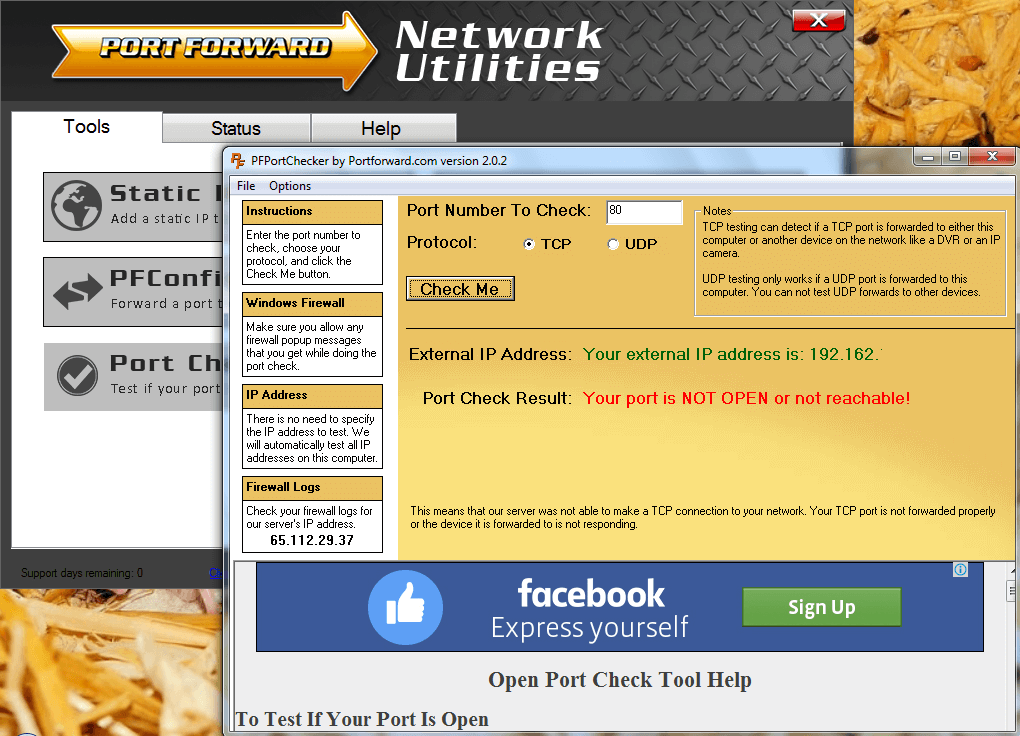The width and height of the screenshot is (1020, 736).
Task: Maximize the PFPortChecker window
Action: (x=954, y=157)
